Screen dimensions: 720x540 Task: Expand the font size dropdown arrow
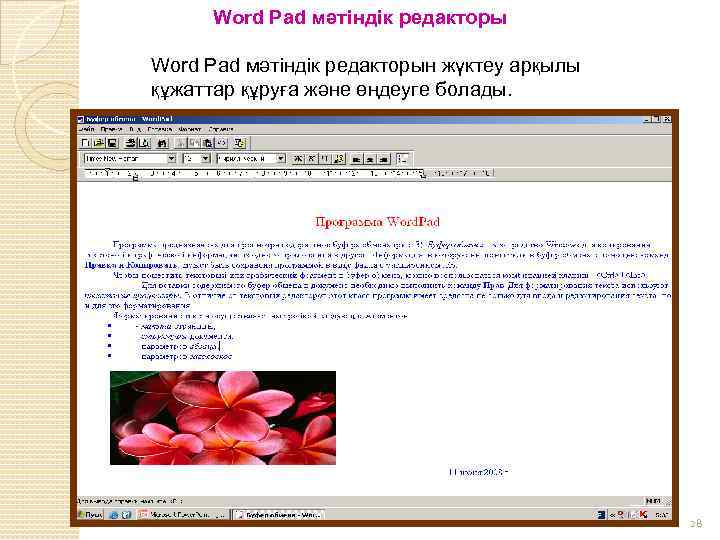coord(206,158)
